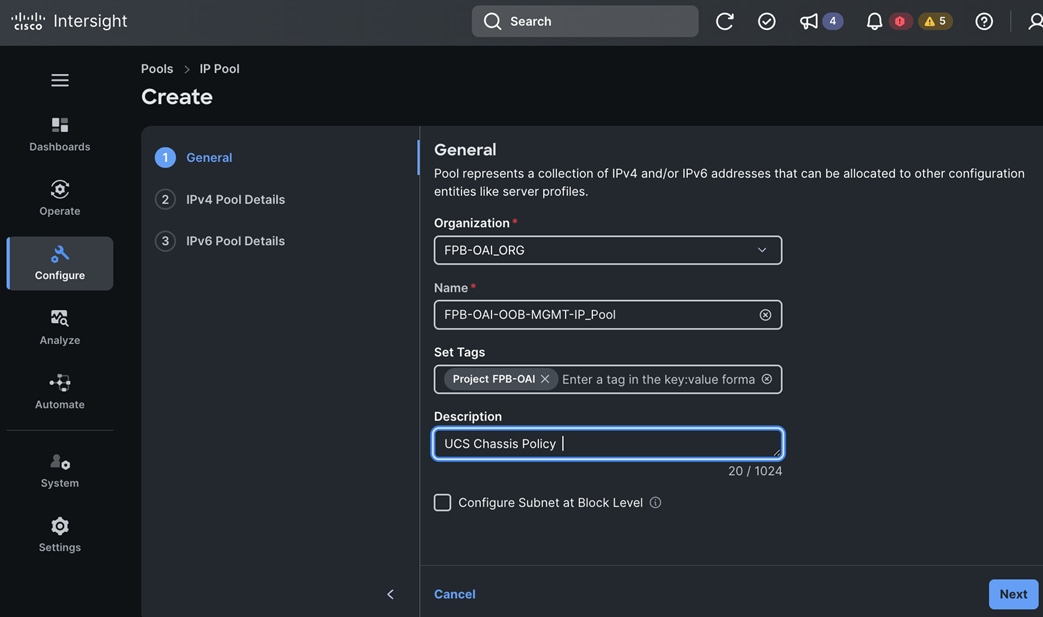Open Automate in the sidebar

(x=60, y=392)
